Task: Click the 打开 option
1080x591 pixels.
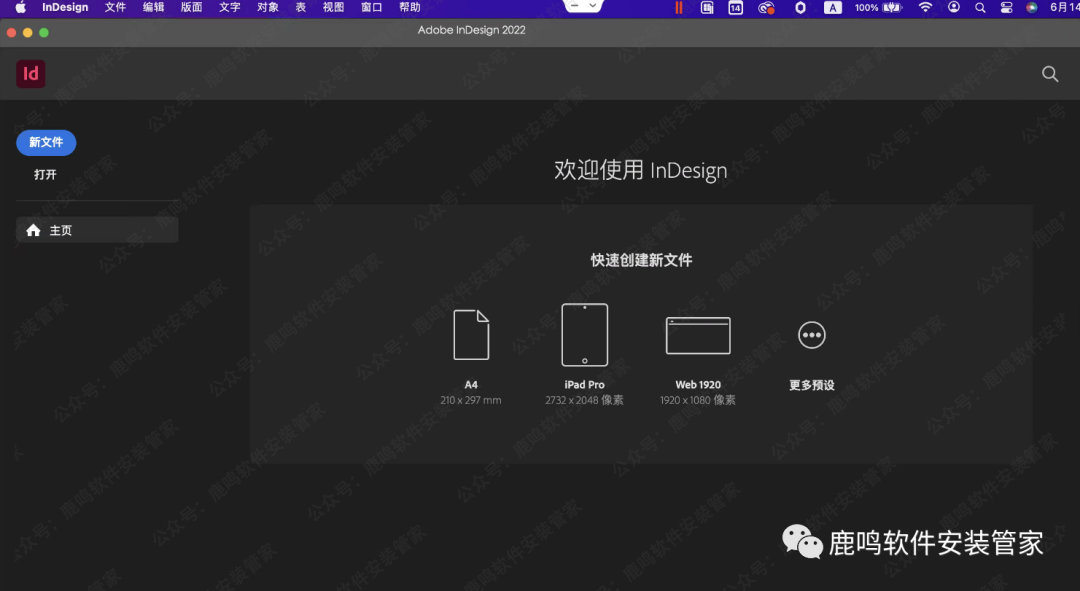Action: click(x=45, y=173)
